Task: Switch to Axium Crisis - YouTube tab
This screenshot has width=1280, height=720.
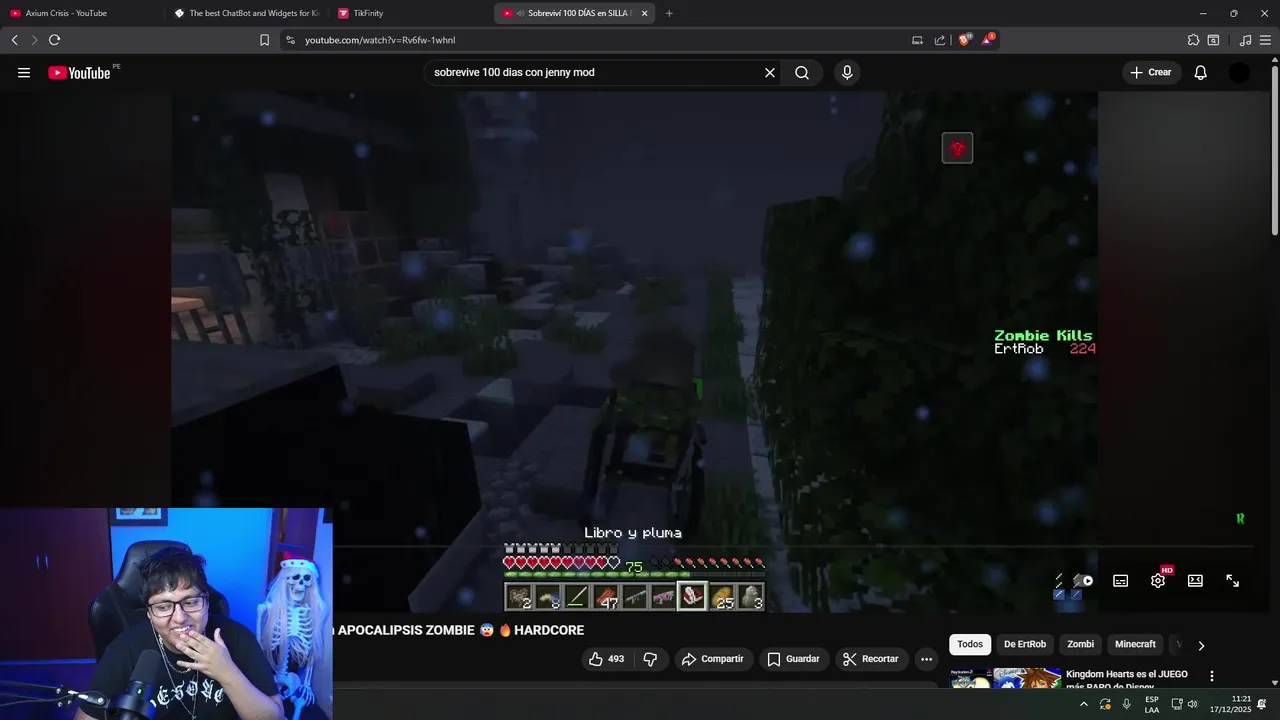Action: coord(80,13)
